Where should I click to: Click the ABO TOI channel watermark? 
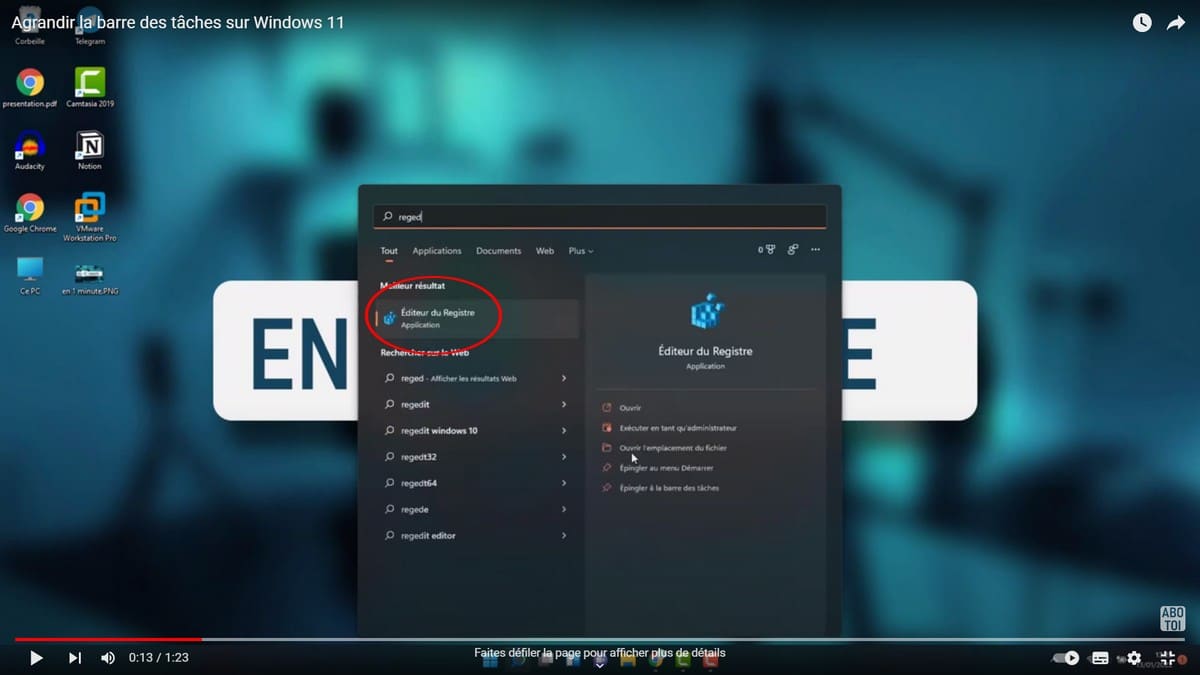tap(1171, 618)
